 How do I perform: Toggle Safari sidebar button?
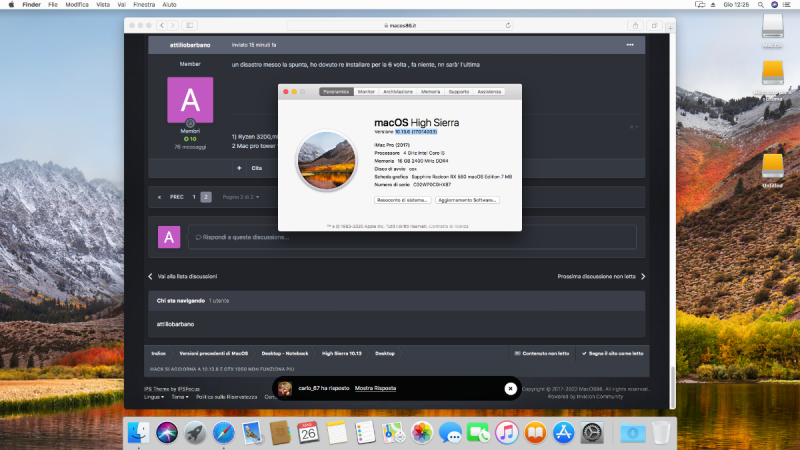coord(189,26)
